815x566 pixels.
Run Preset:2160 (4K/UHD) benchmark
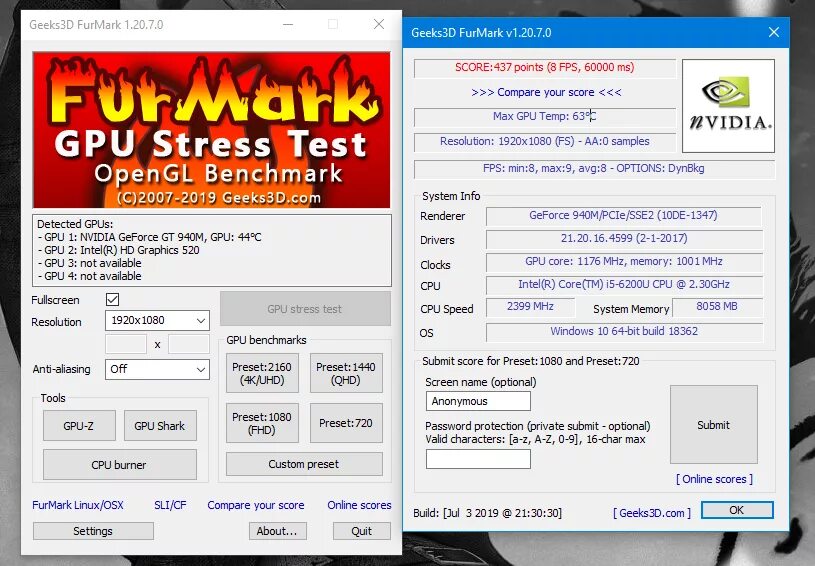262,373
